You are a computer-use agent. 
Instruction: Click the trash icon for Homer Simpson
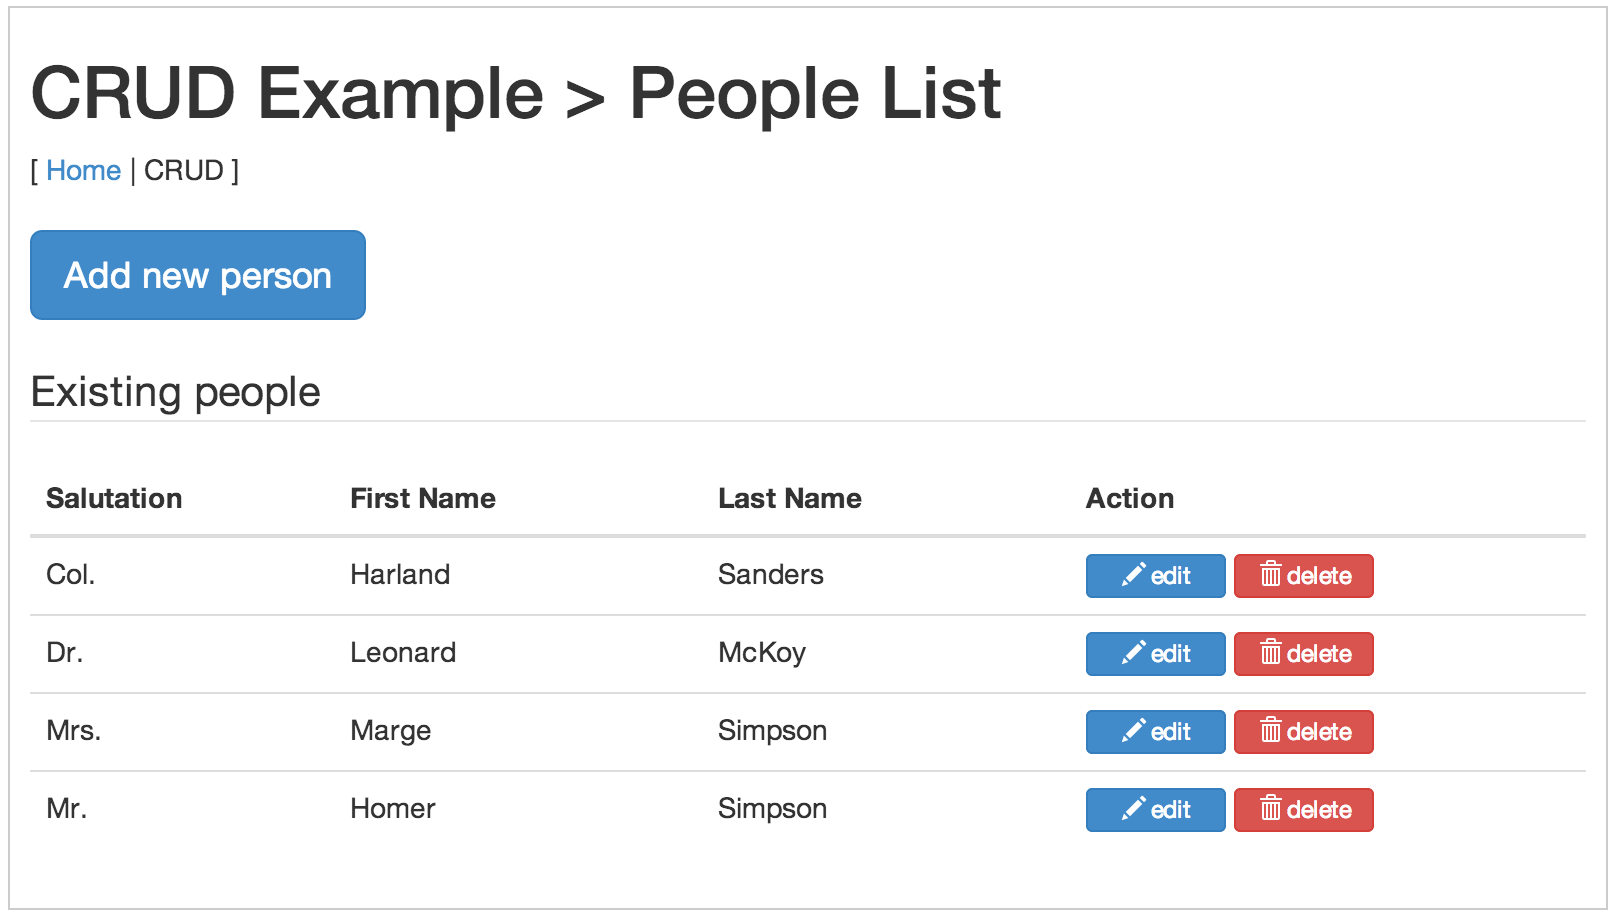click(1270, 809)
